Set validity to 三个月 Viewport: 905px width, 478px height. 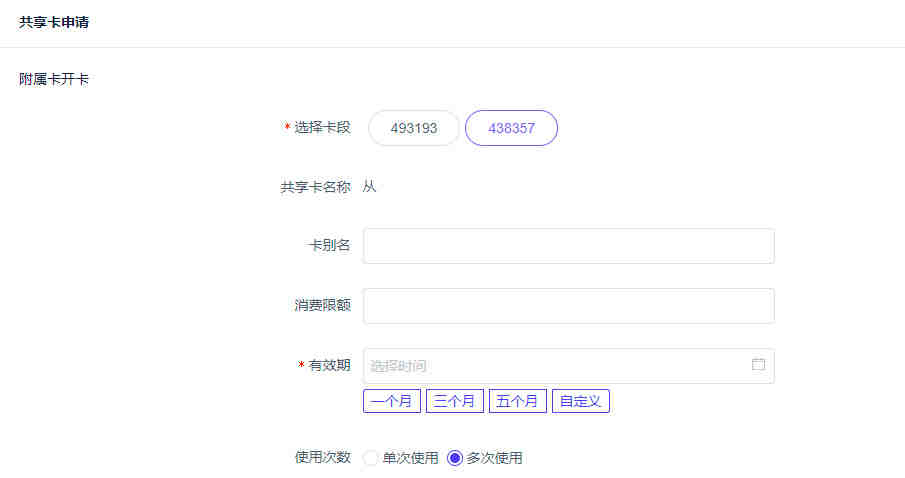tap(454, 401)
